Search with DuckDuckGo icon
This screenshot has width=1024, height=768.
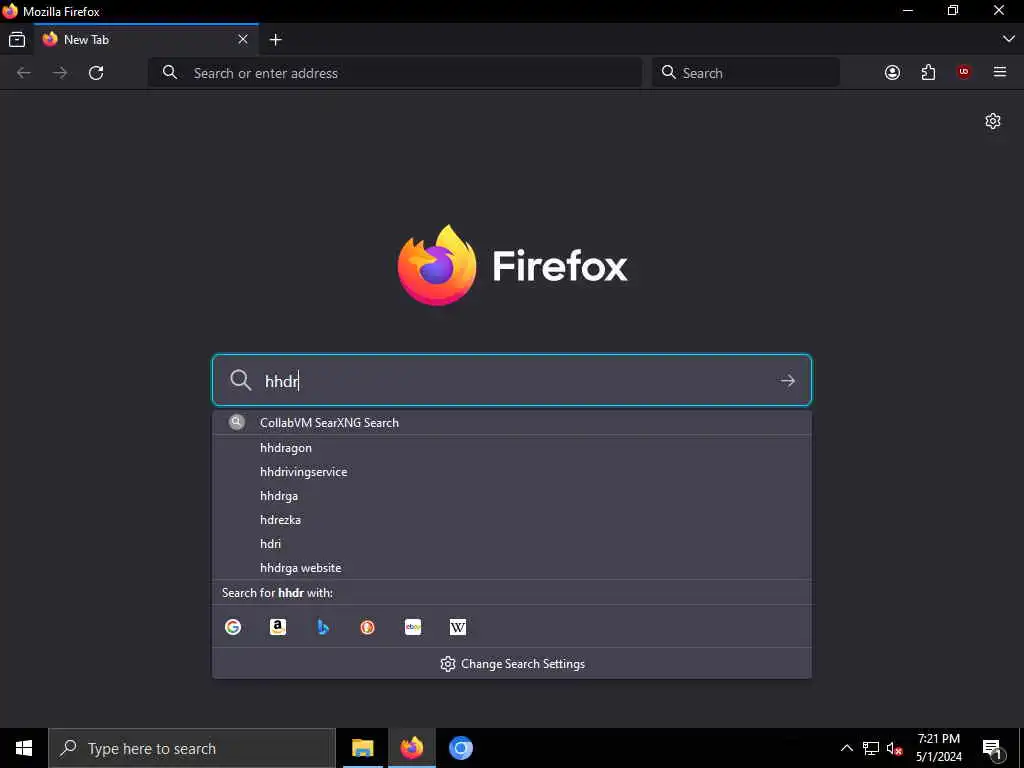(368, 627)
